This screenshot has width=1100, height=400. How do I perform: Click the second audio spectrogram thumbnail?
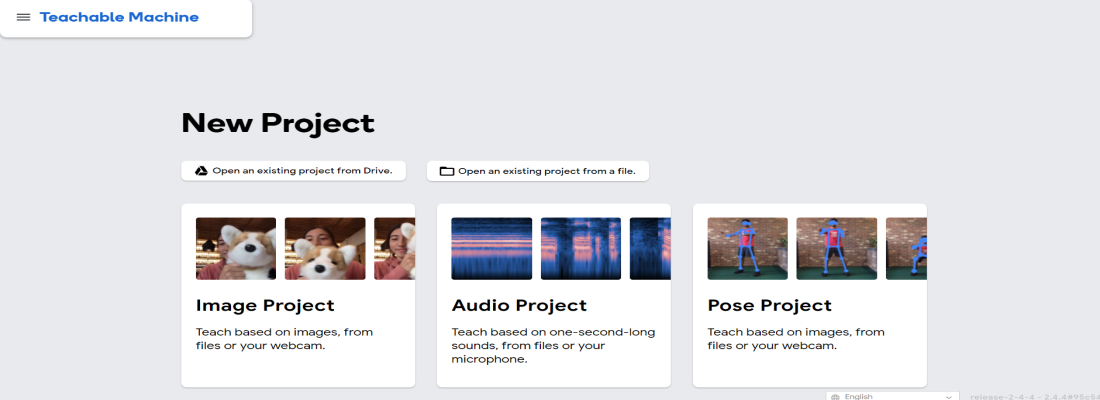[x=581, y=249]
